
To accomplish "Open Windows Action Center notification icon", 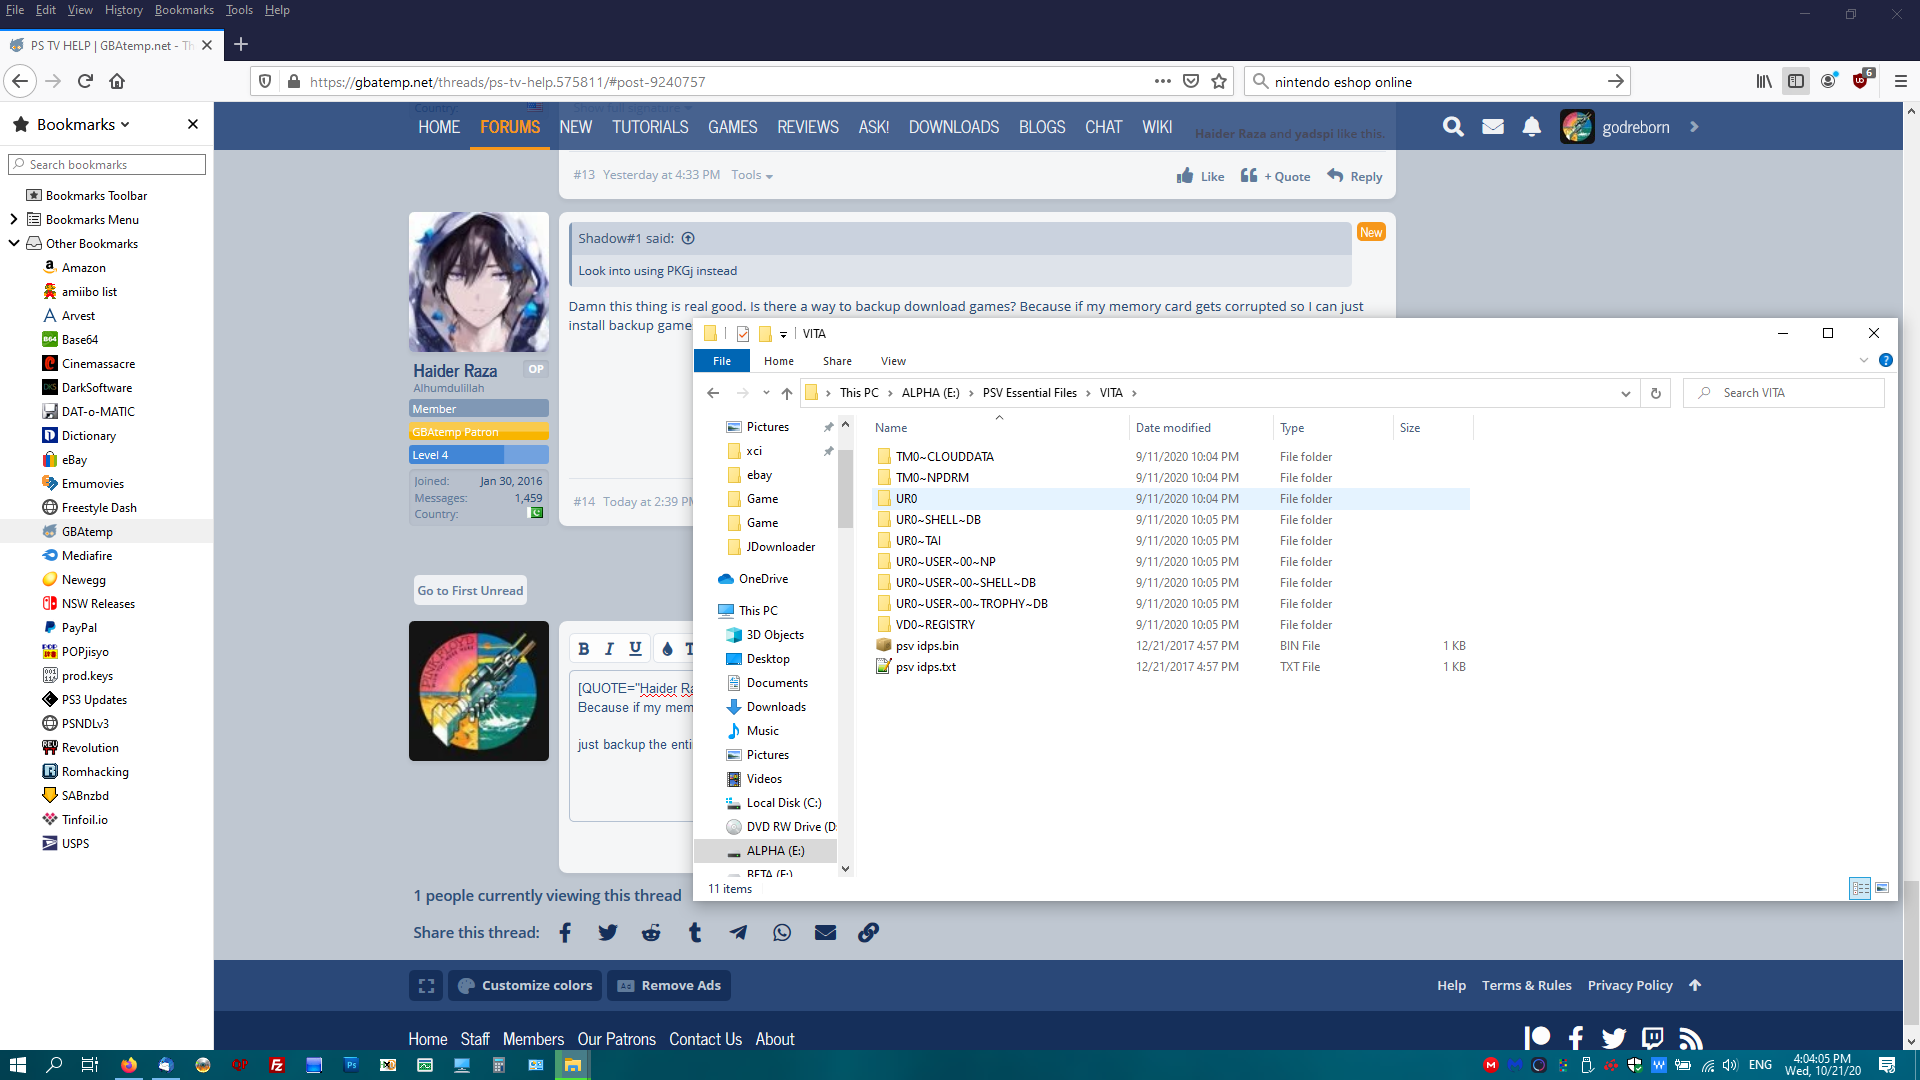I will pos(1887,1065).
